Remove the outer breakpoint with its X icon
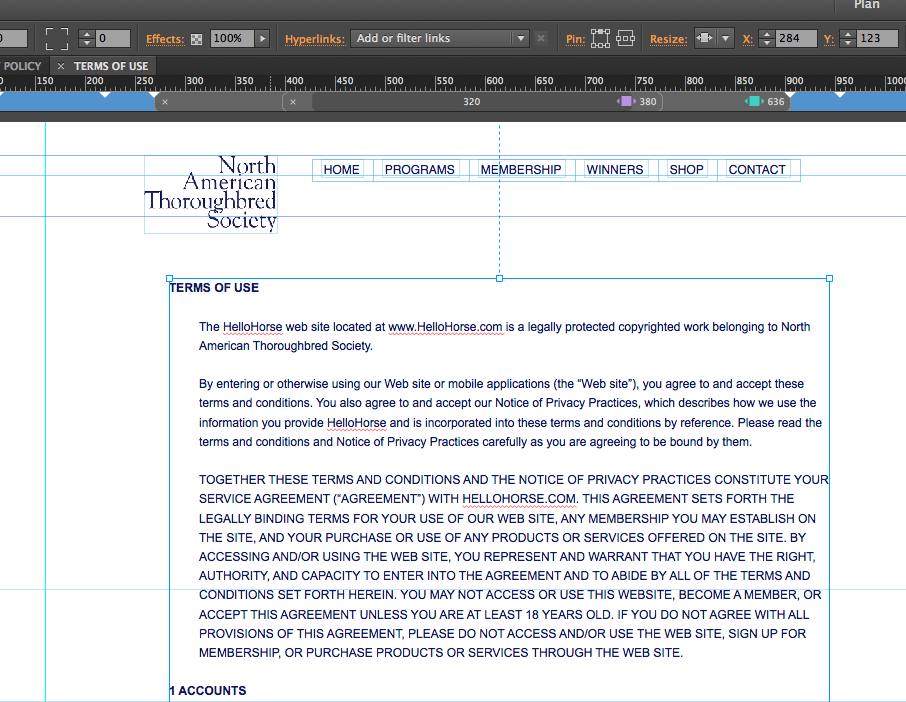 [165, 102]
